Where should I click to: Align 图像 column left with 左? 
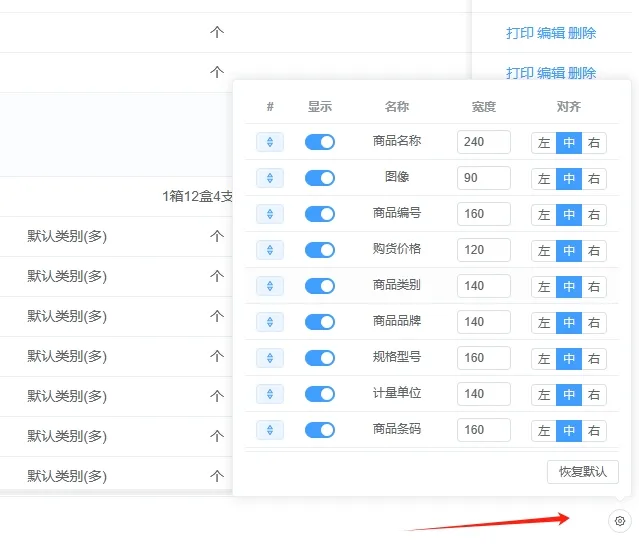[544, 179]
